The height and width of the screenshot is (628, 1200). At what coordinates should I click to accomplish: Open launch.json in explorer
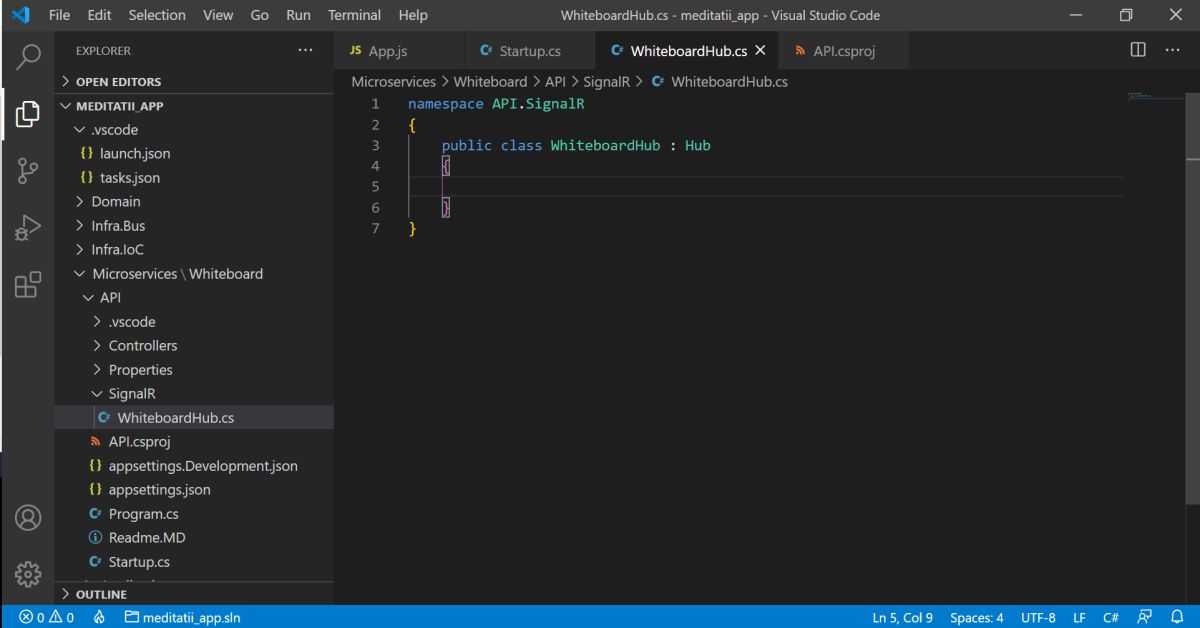click(194, 154)
